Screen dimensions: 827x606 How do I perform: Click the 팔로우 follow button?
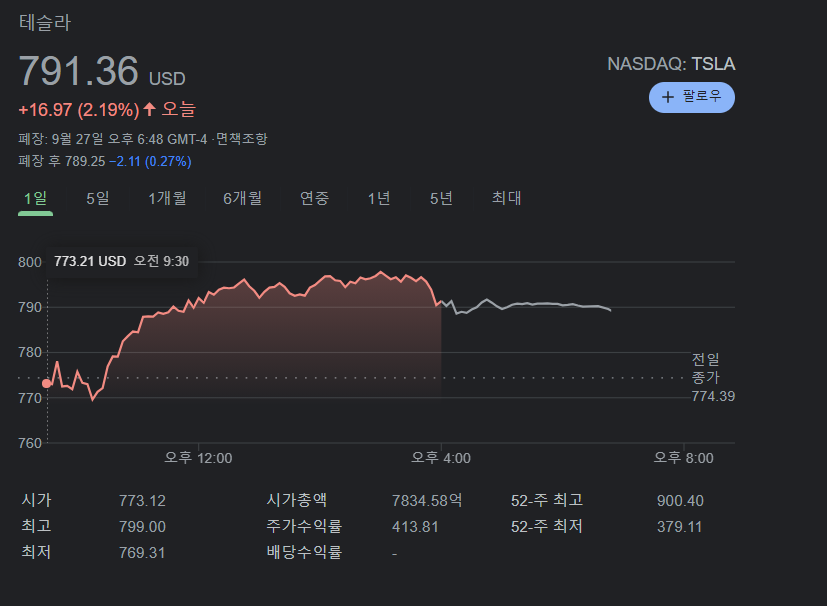point(691,97)
